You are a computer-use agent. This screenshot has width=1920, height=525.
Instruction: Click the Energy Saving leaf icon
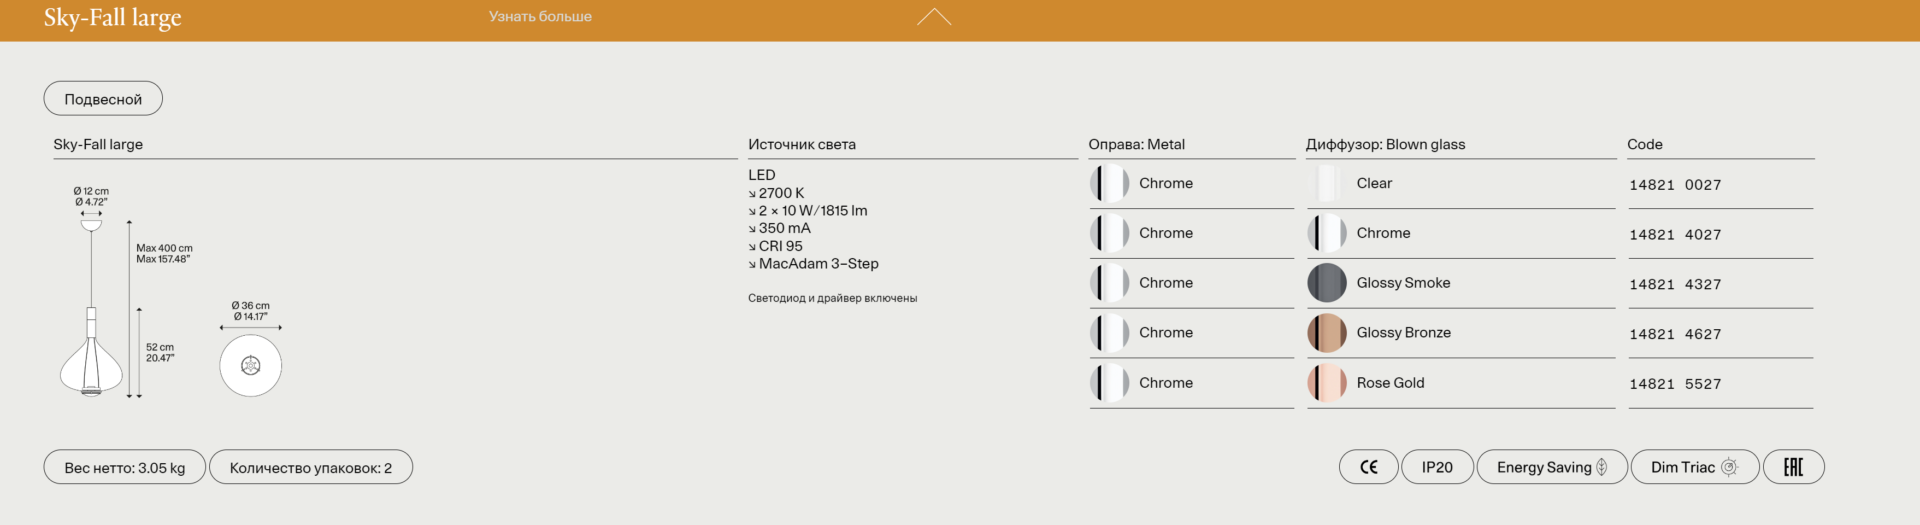[1602, 467]
